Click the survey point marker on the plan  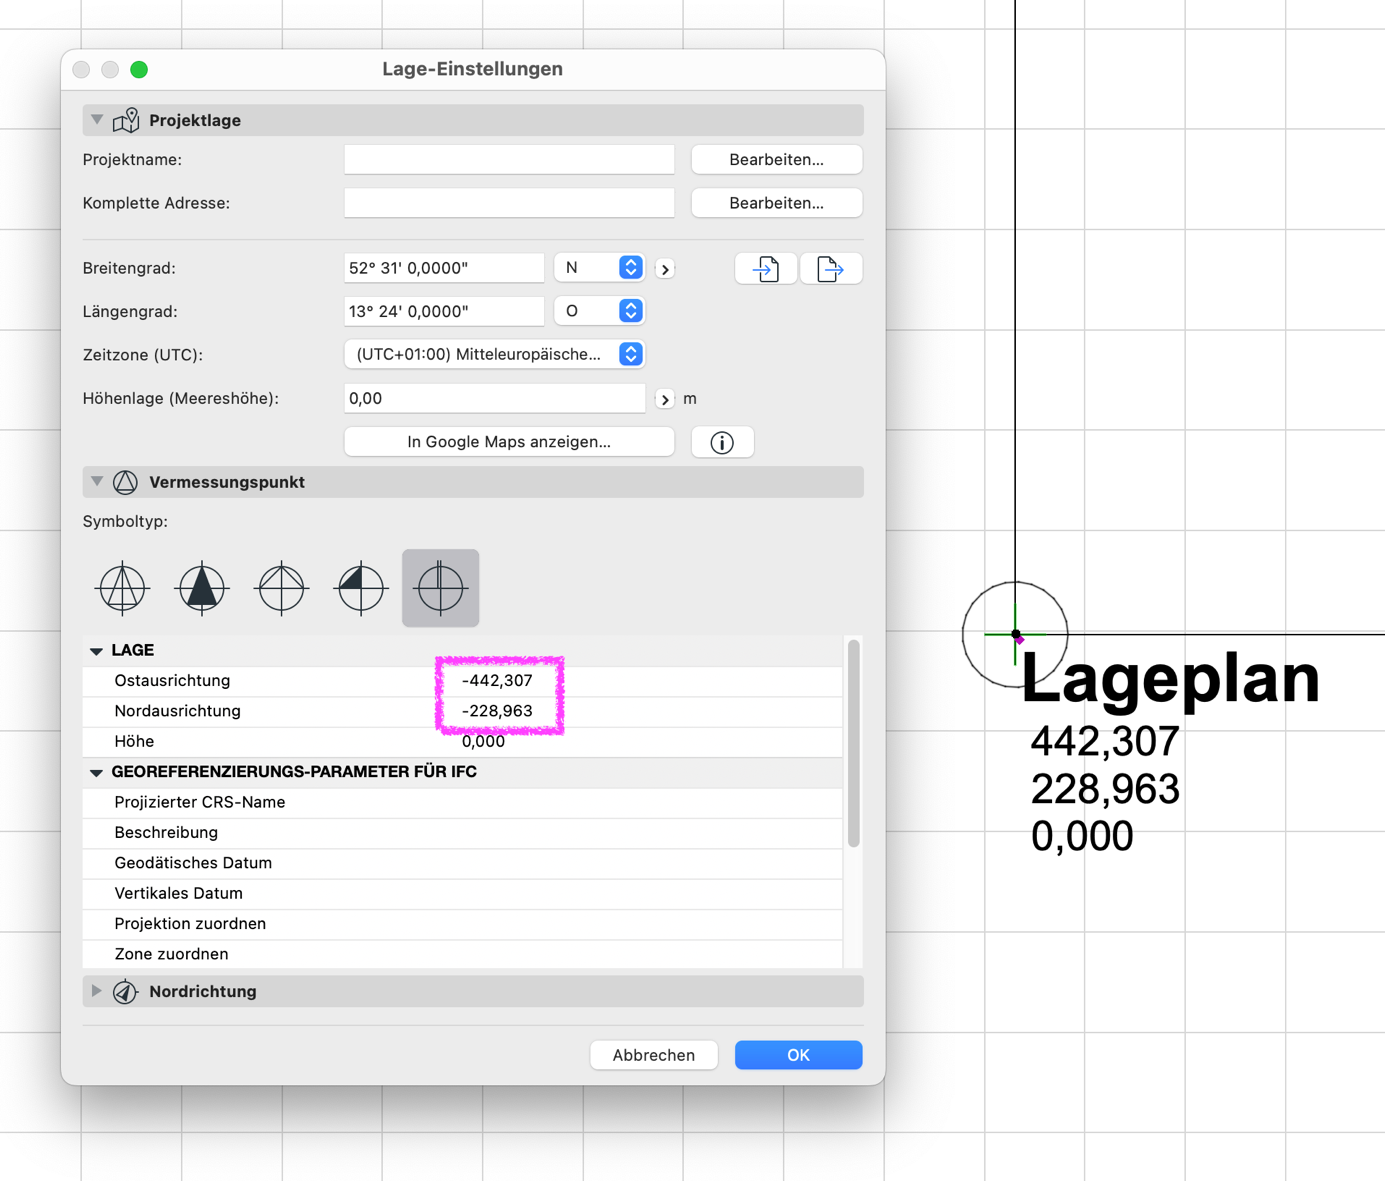[x=1015, y=634]
